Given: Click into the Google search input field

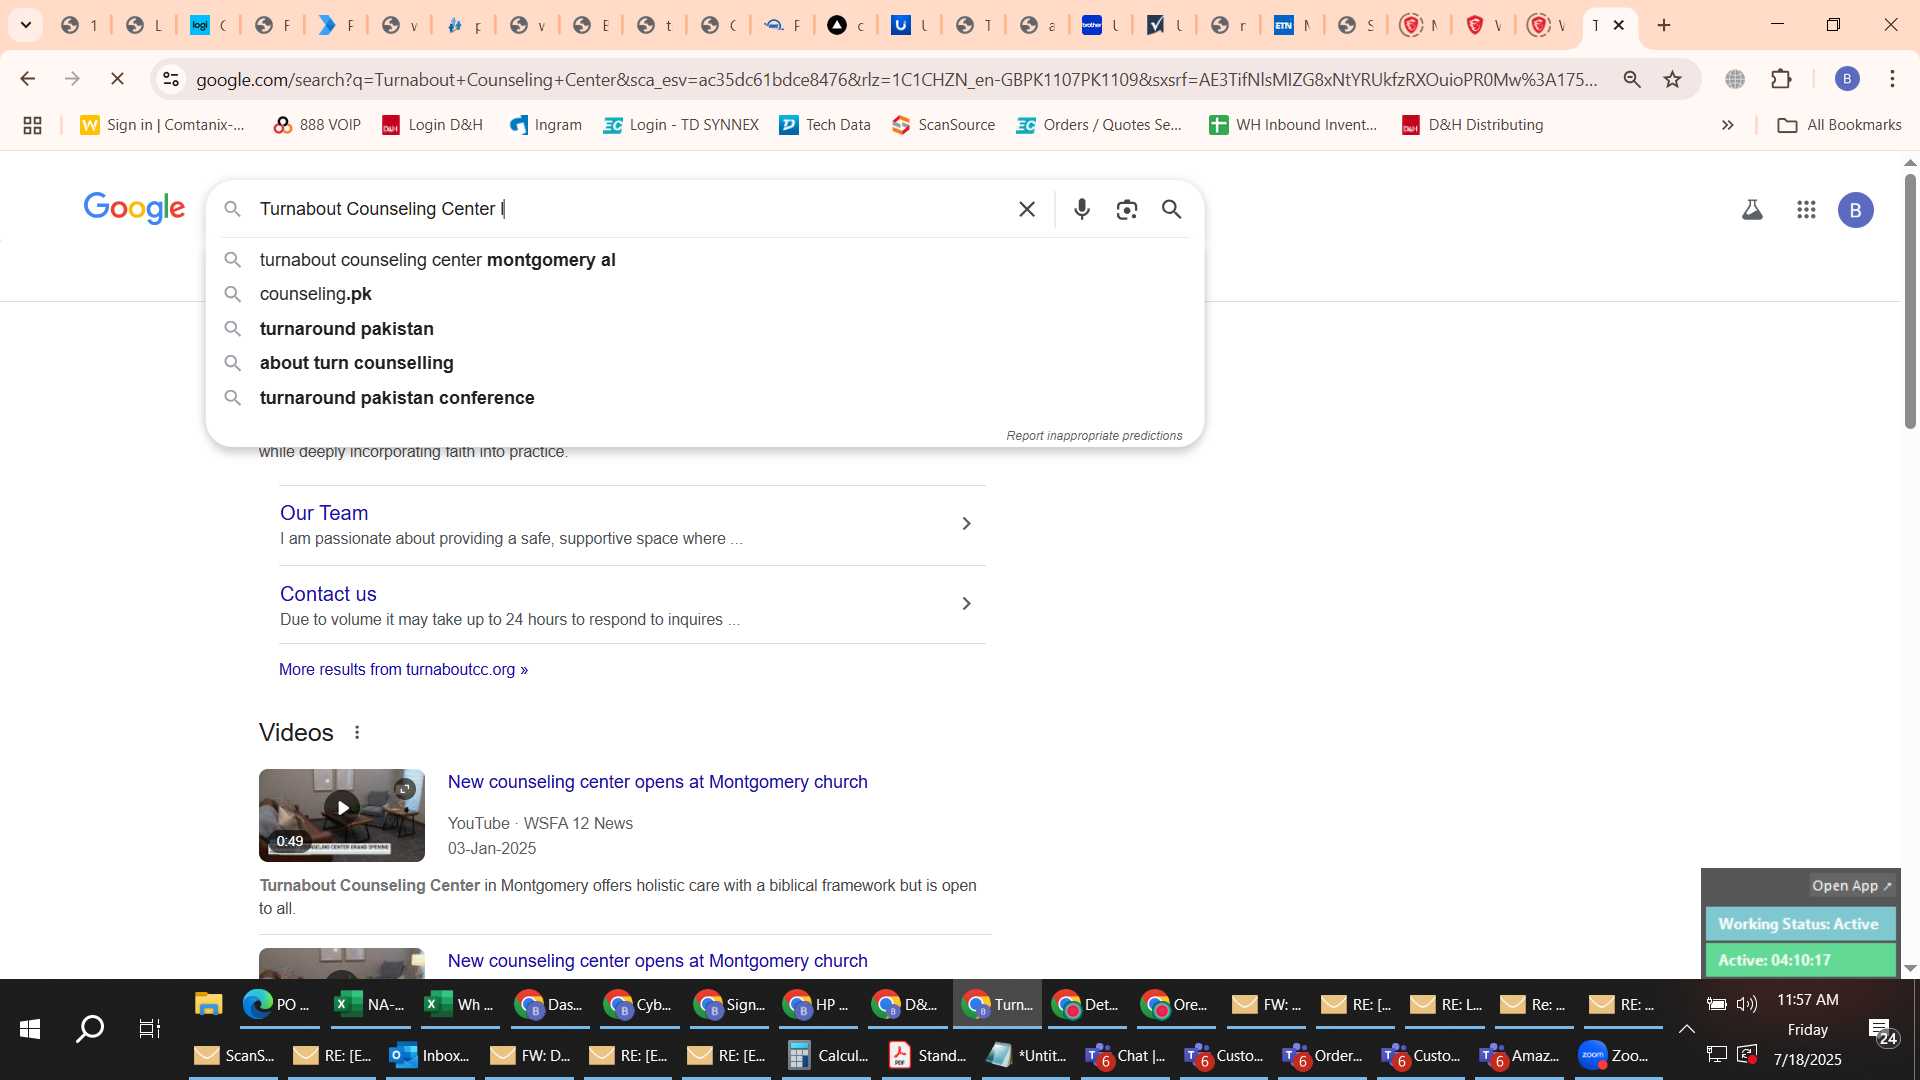Looking at the screenshot, I should [x=630, y=209].
